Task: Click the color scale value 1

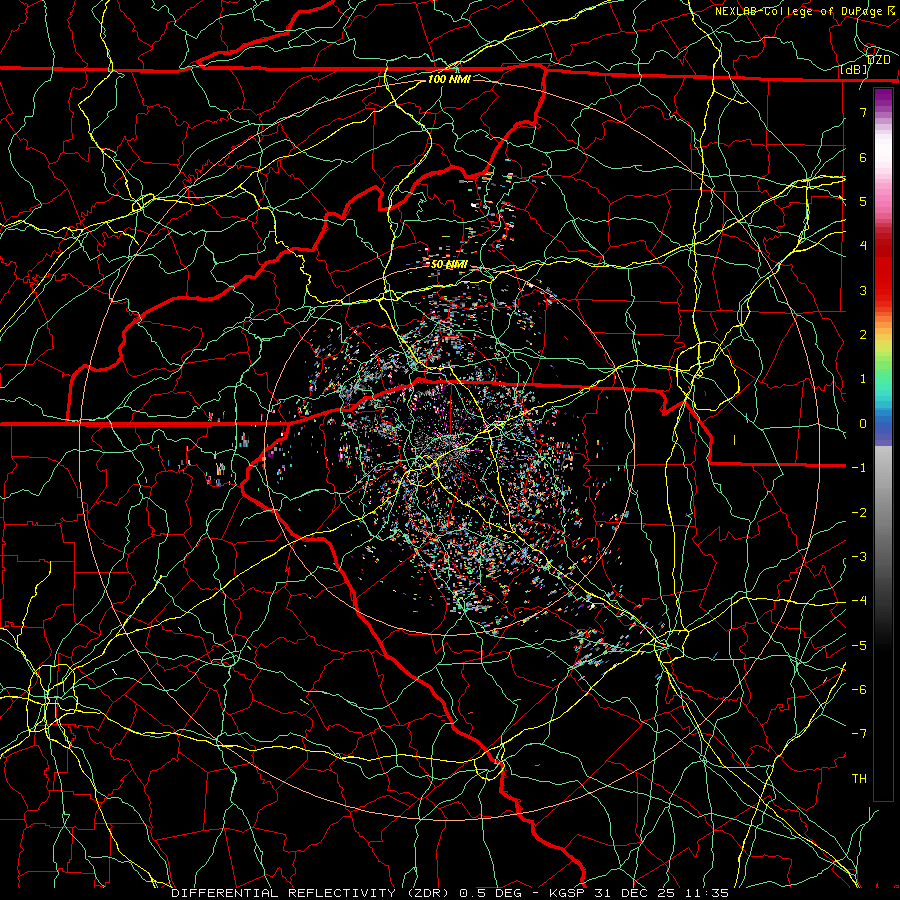Action: [863, 379]
